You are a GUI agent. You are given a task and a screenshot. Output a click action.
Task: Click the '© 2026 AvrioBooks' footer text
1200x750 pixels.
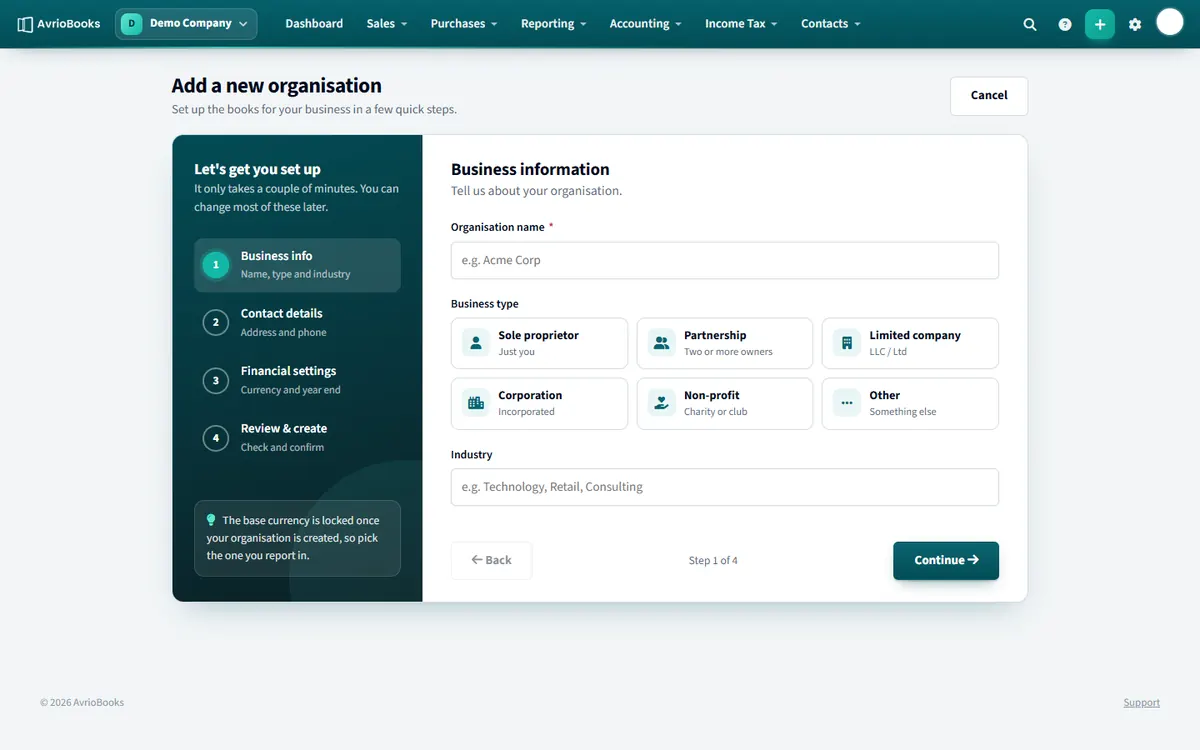[82, 703]
